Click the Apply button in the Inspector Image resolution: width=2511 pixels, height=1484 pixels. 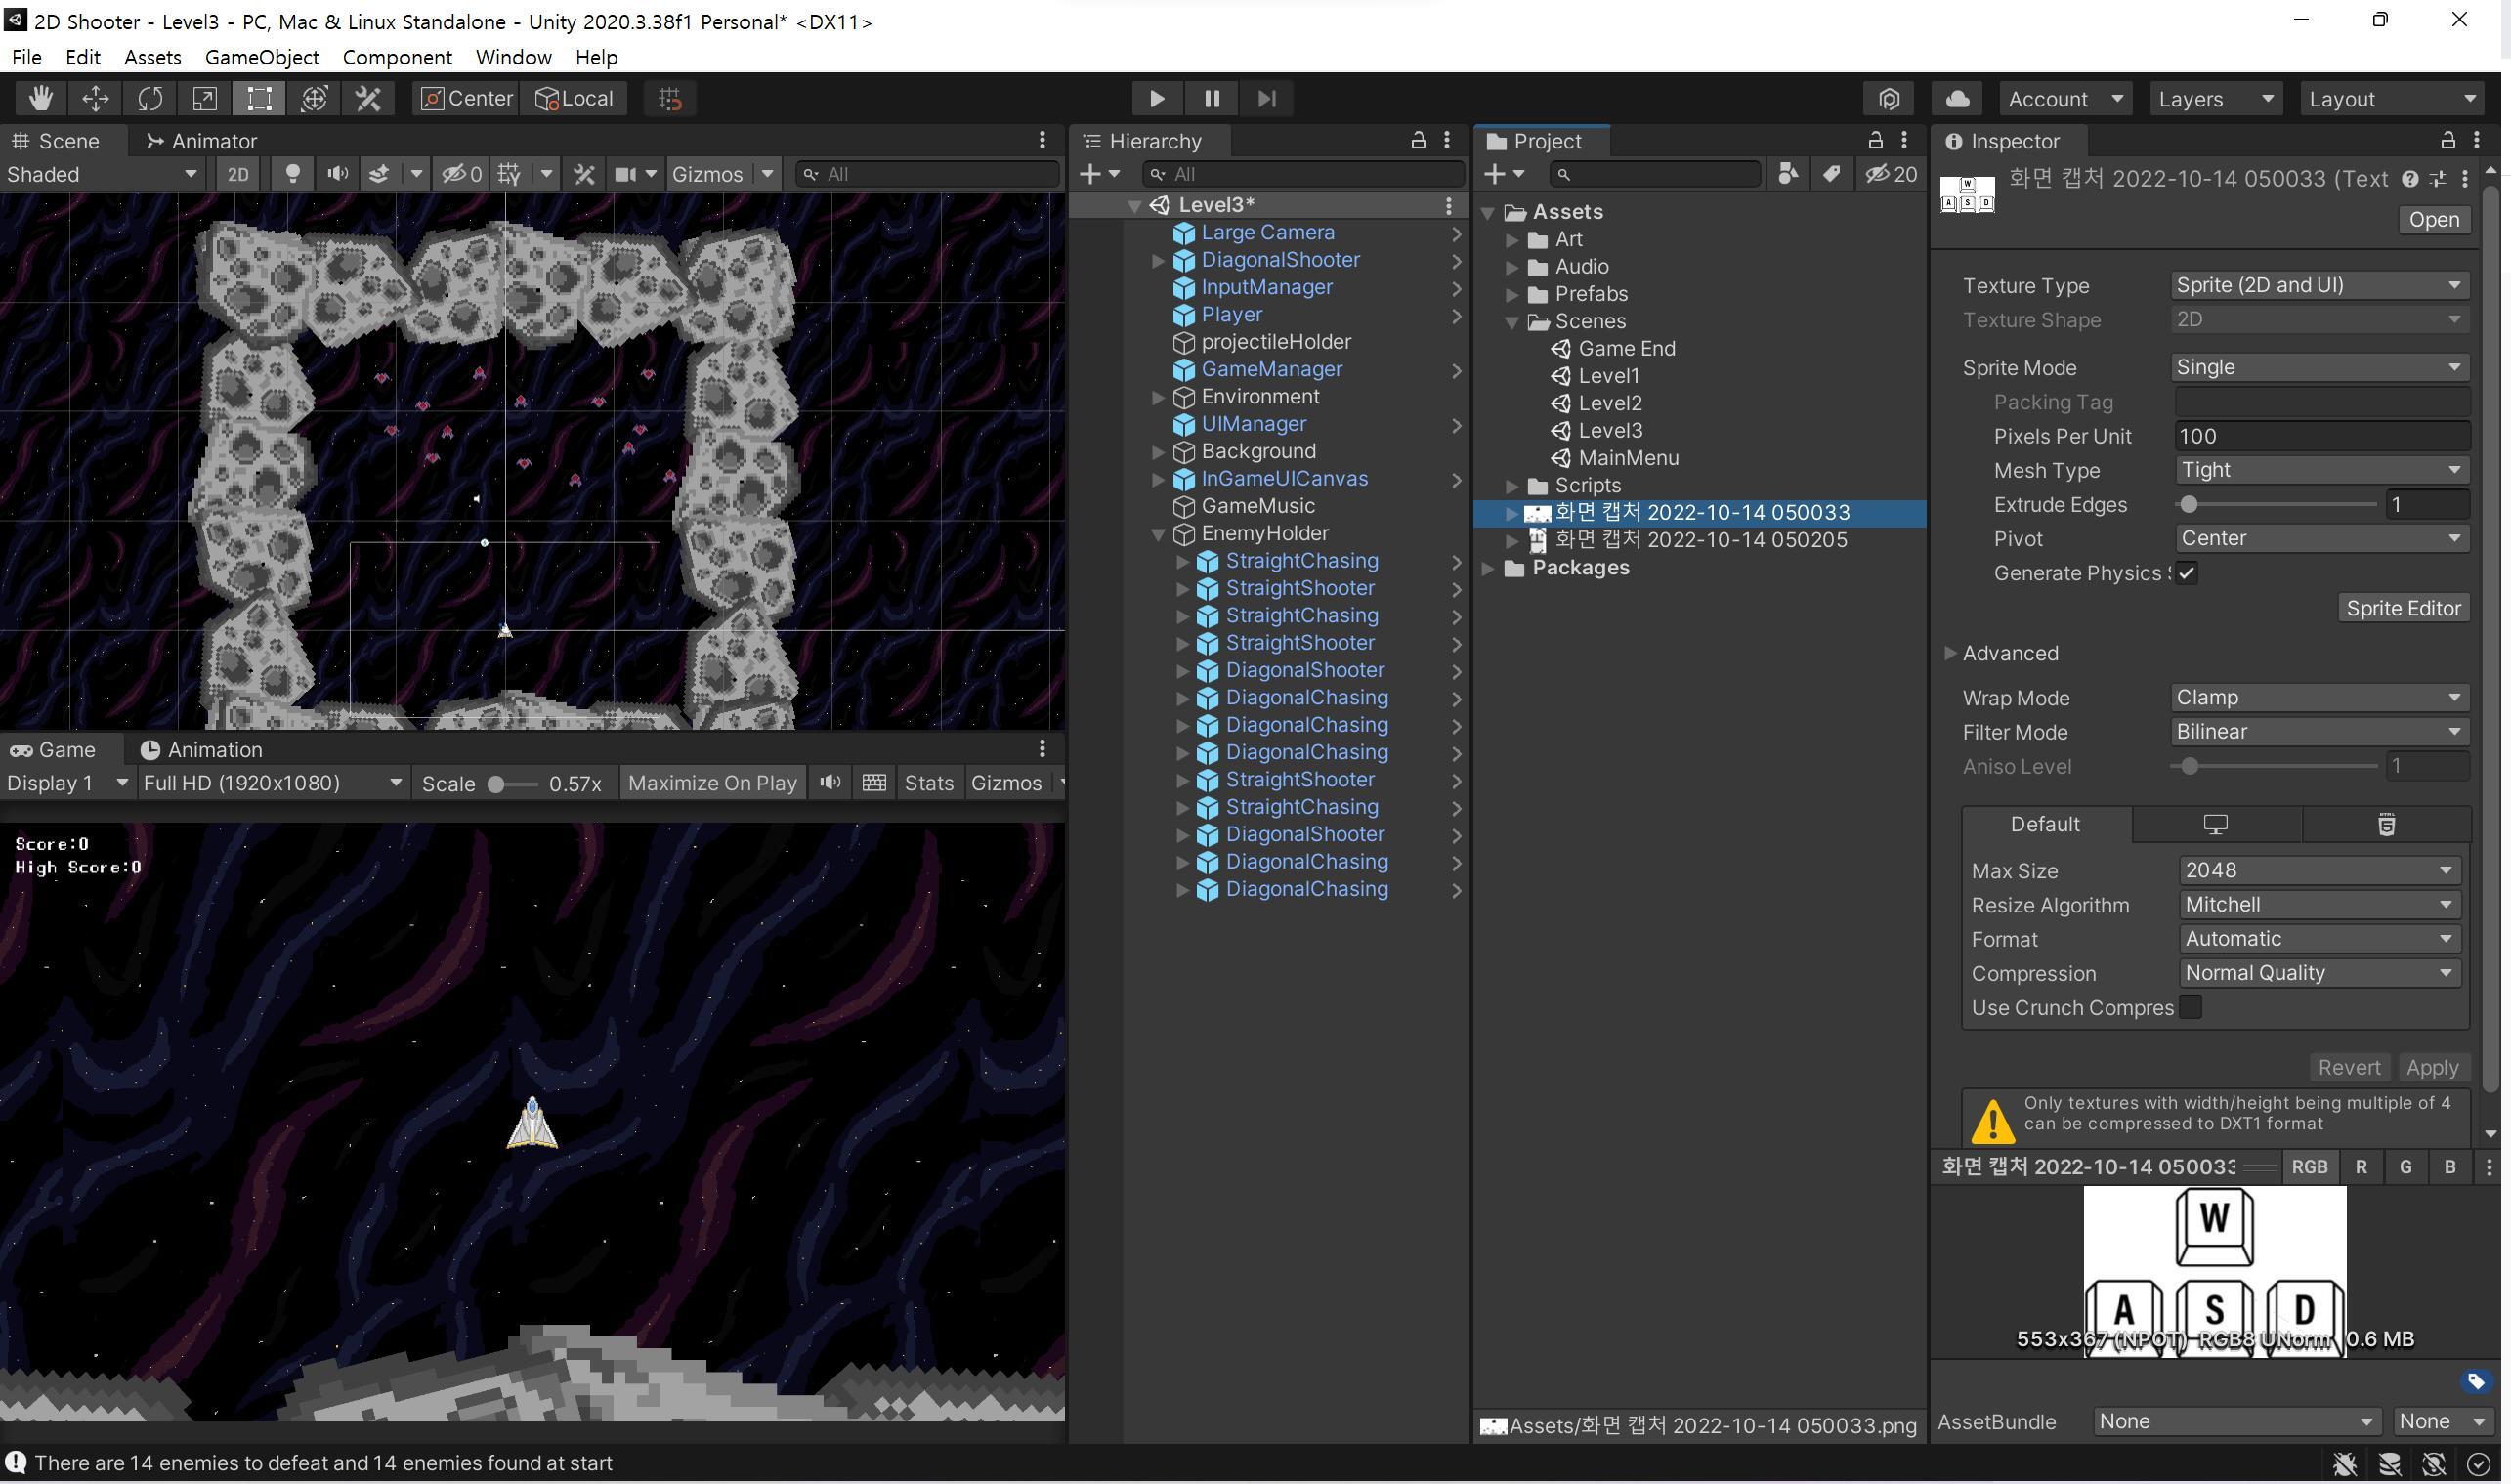2433,1067
